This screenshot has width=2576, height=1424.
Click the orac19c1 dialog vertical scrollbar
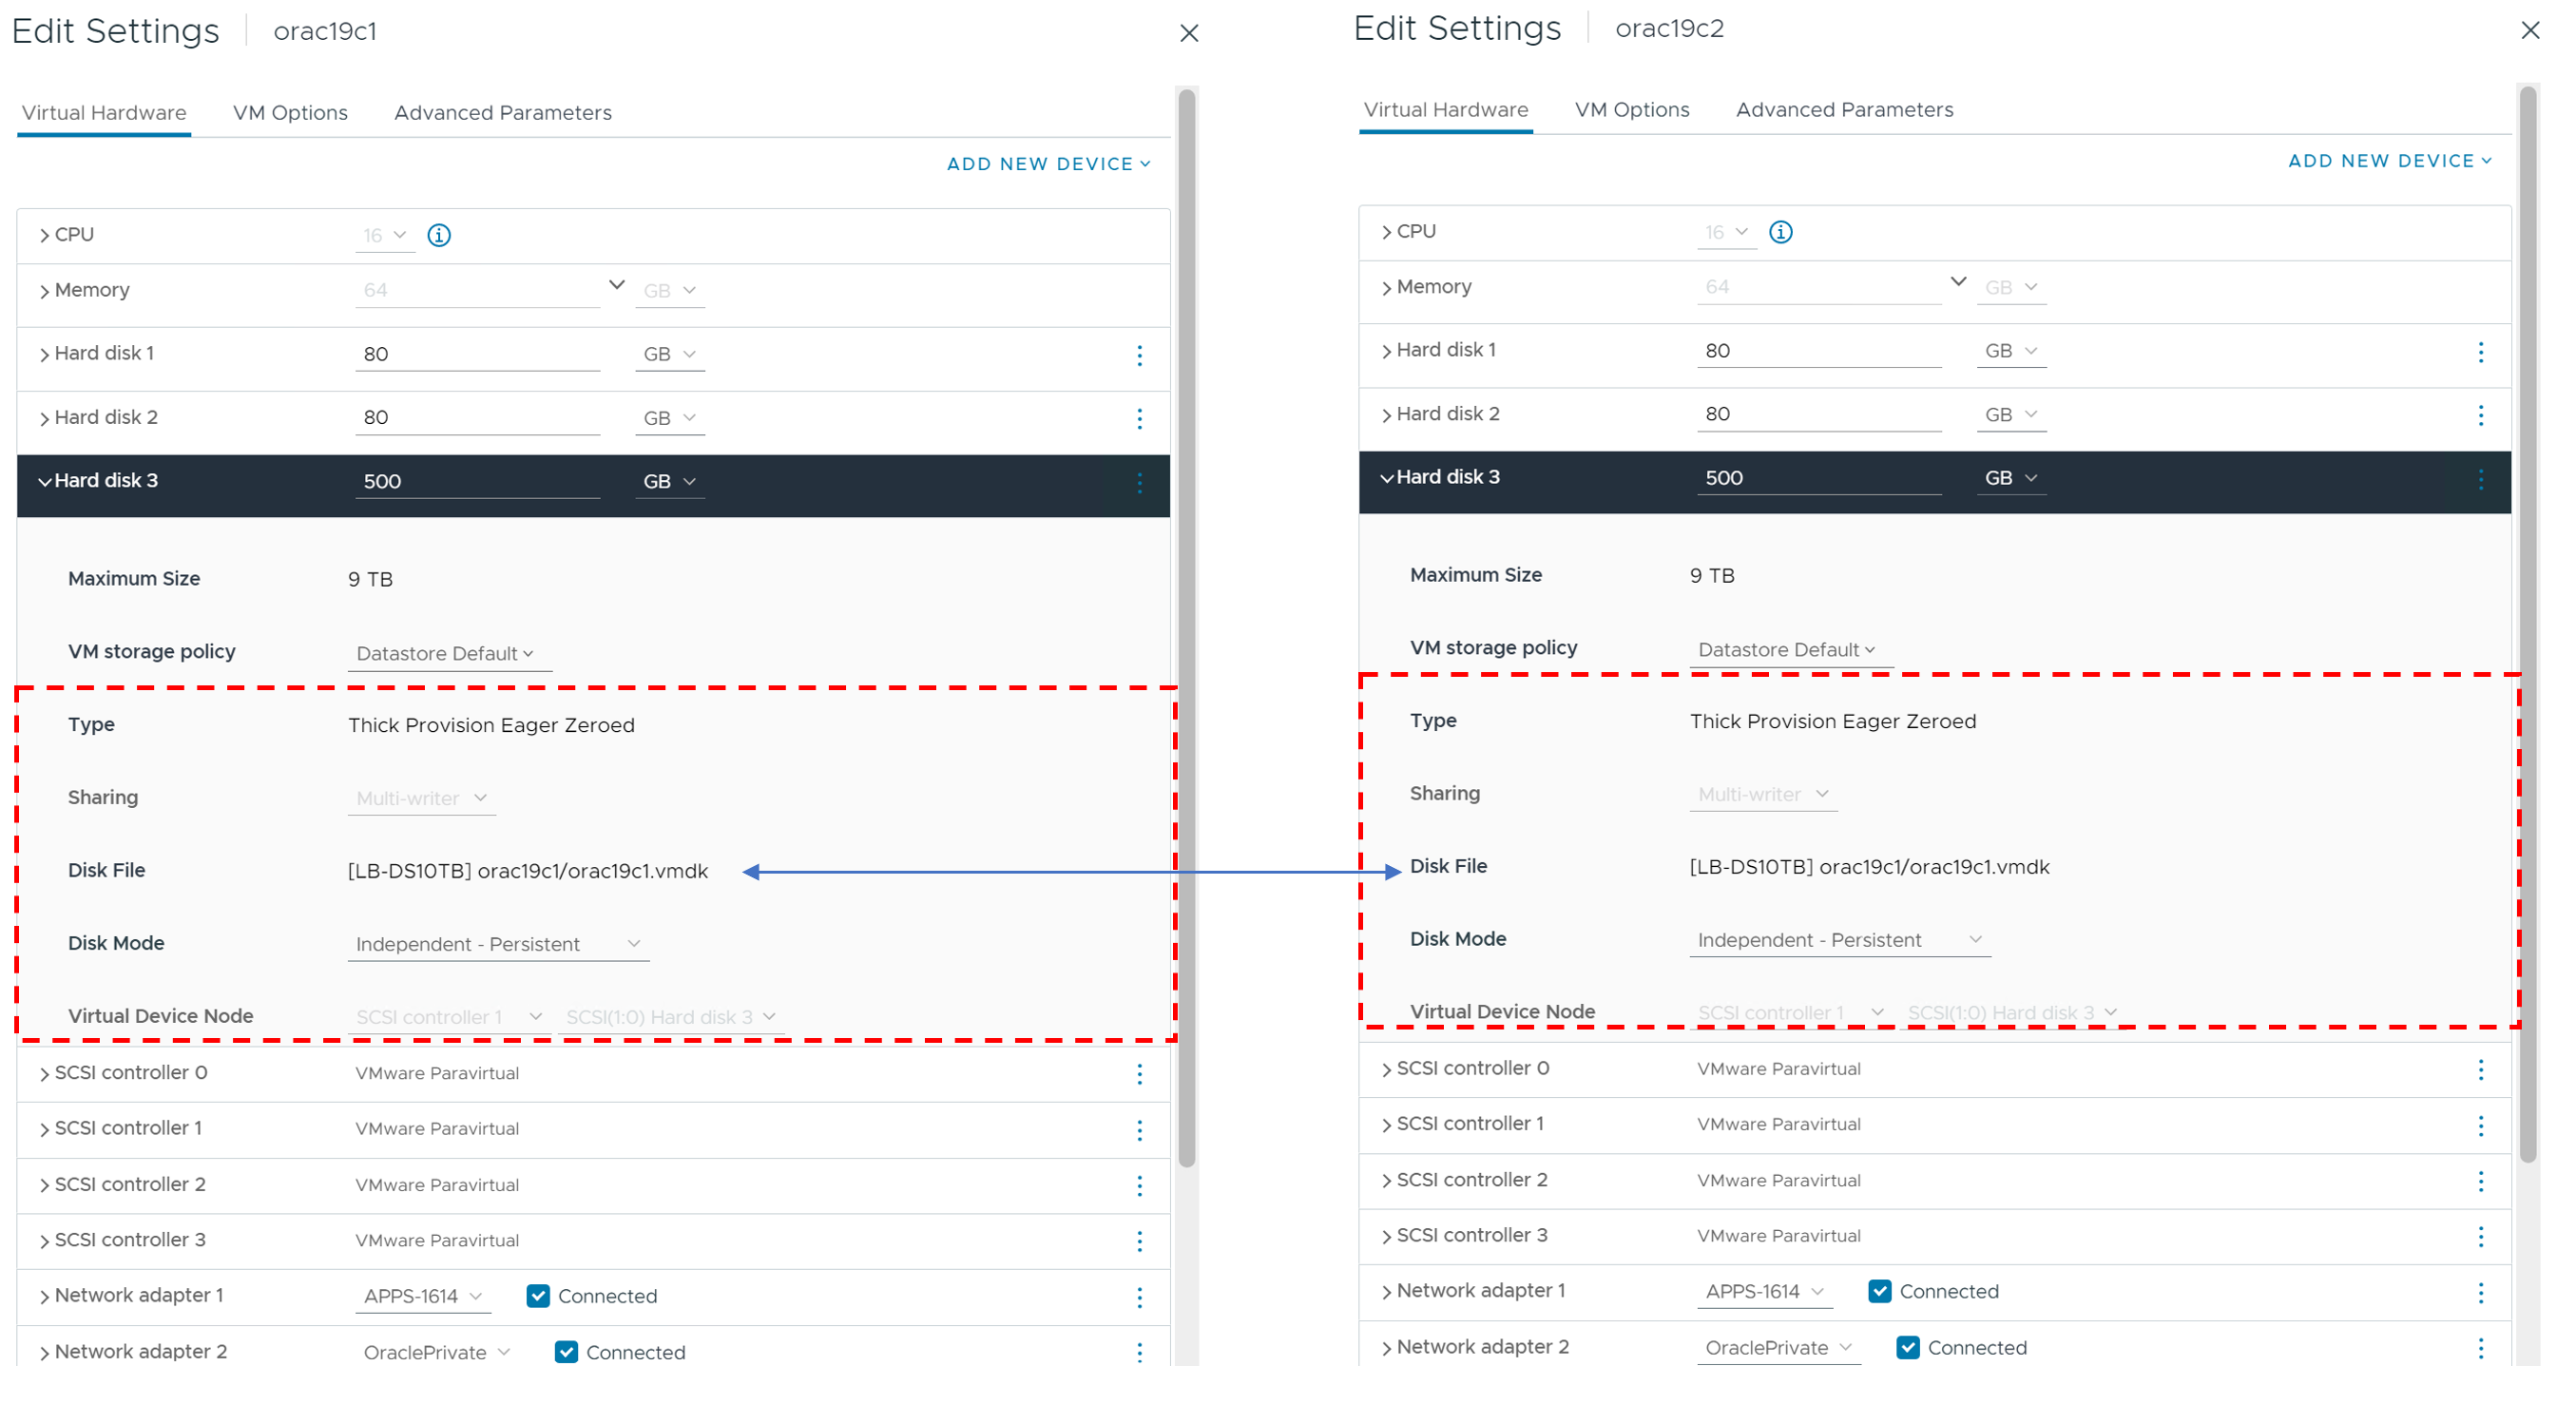tap(1187, 630)
